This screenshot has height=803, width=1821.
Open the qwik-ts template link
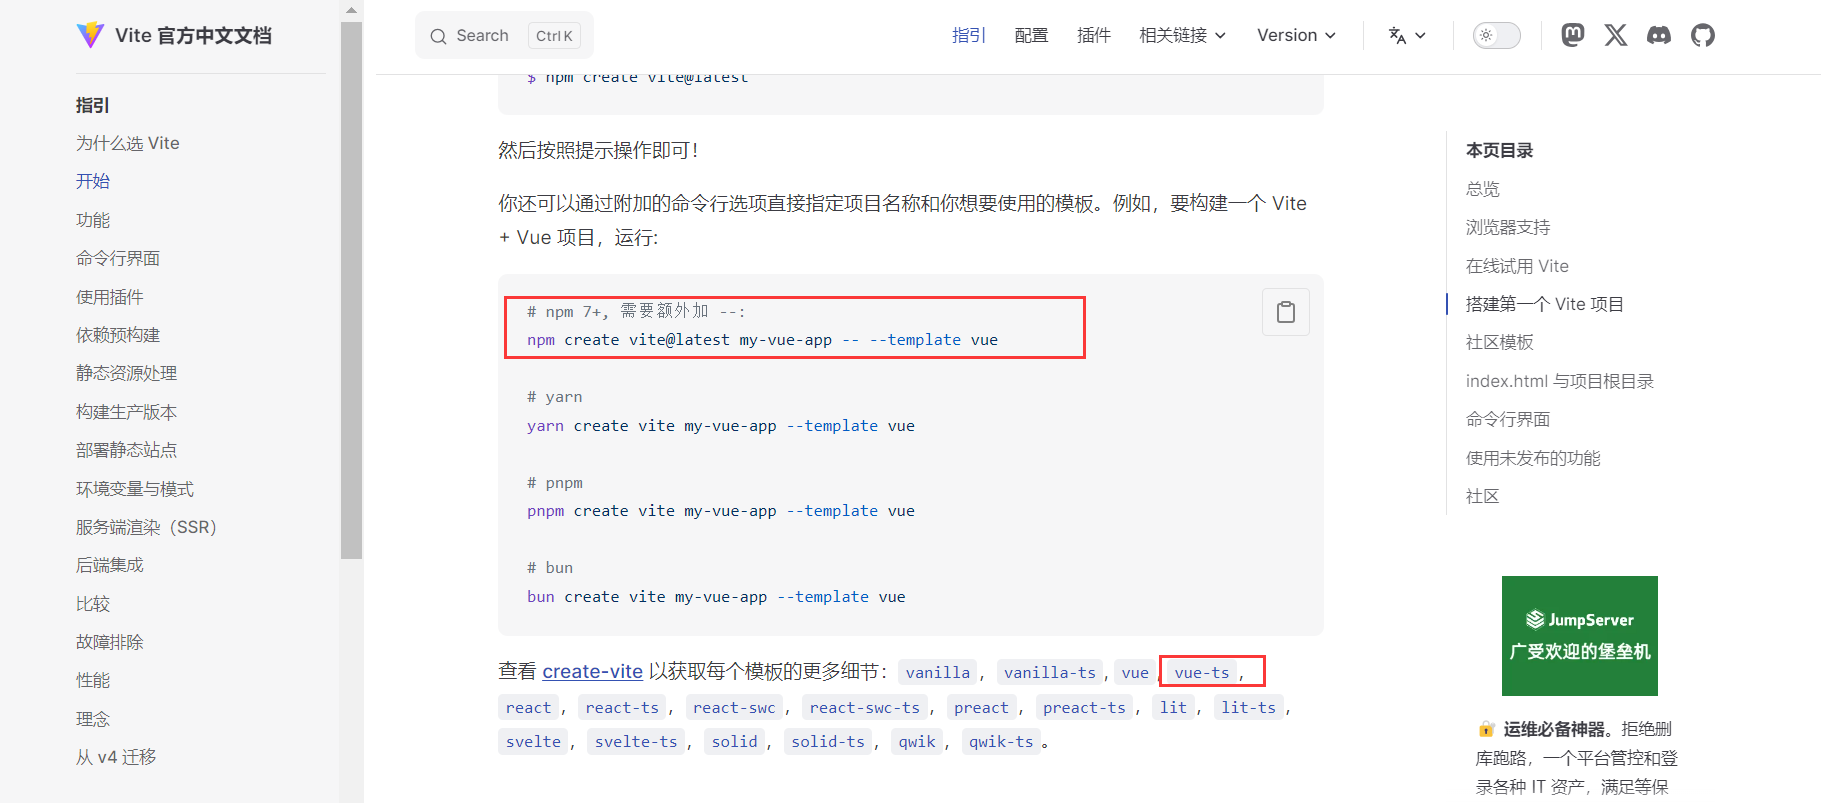[1001, 741]
